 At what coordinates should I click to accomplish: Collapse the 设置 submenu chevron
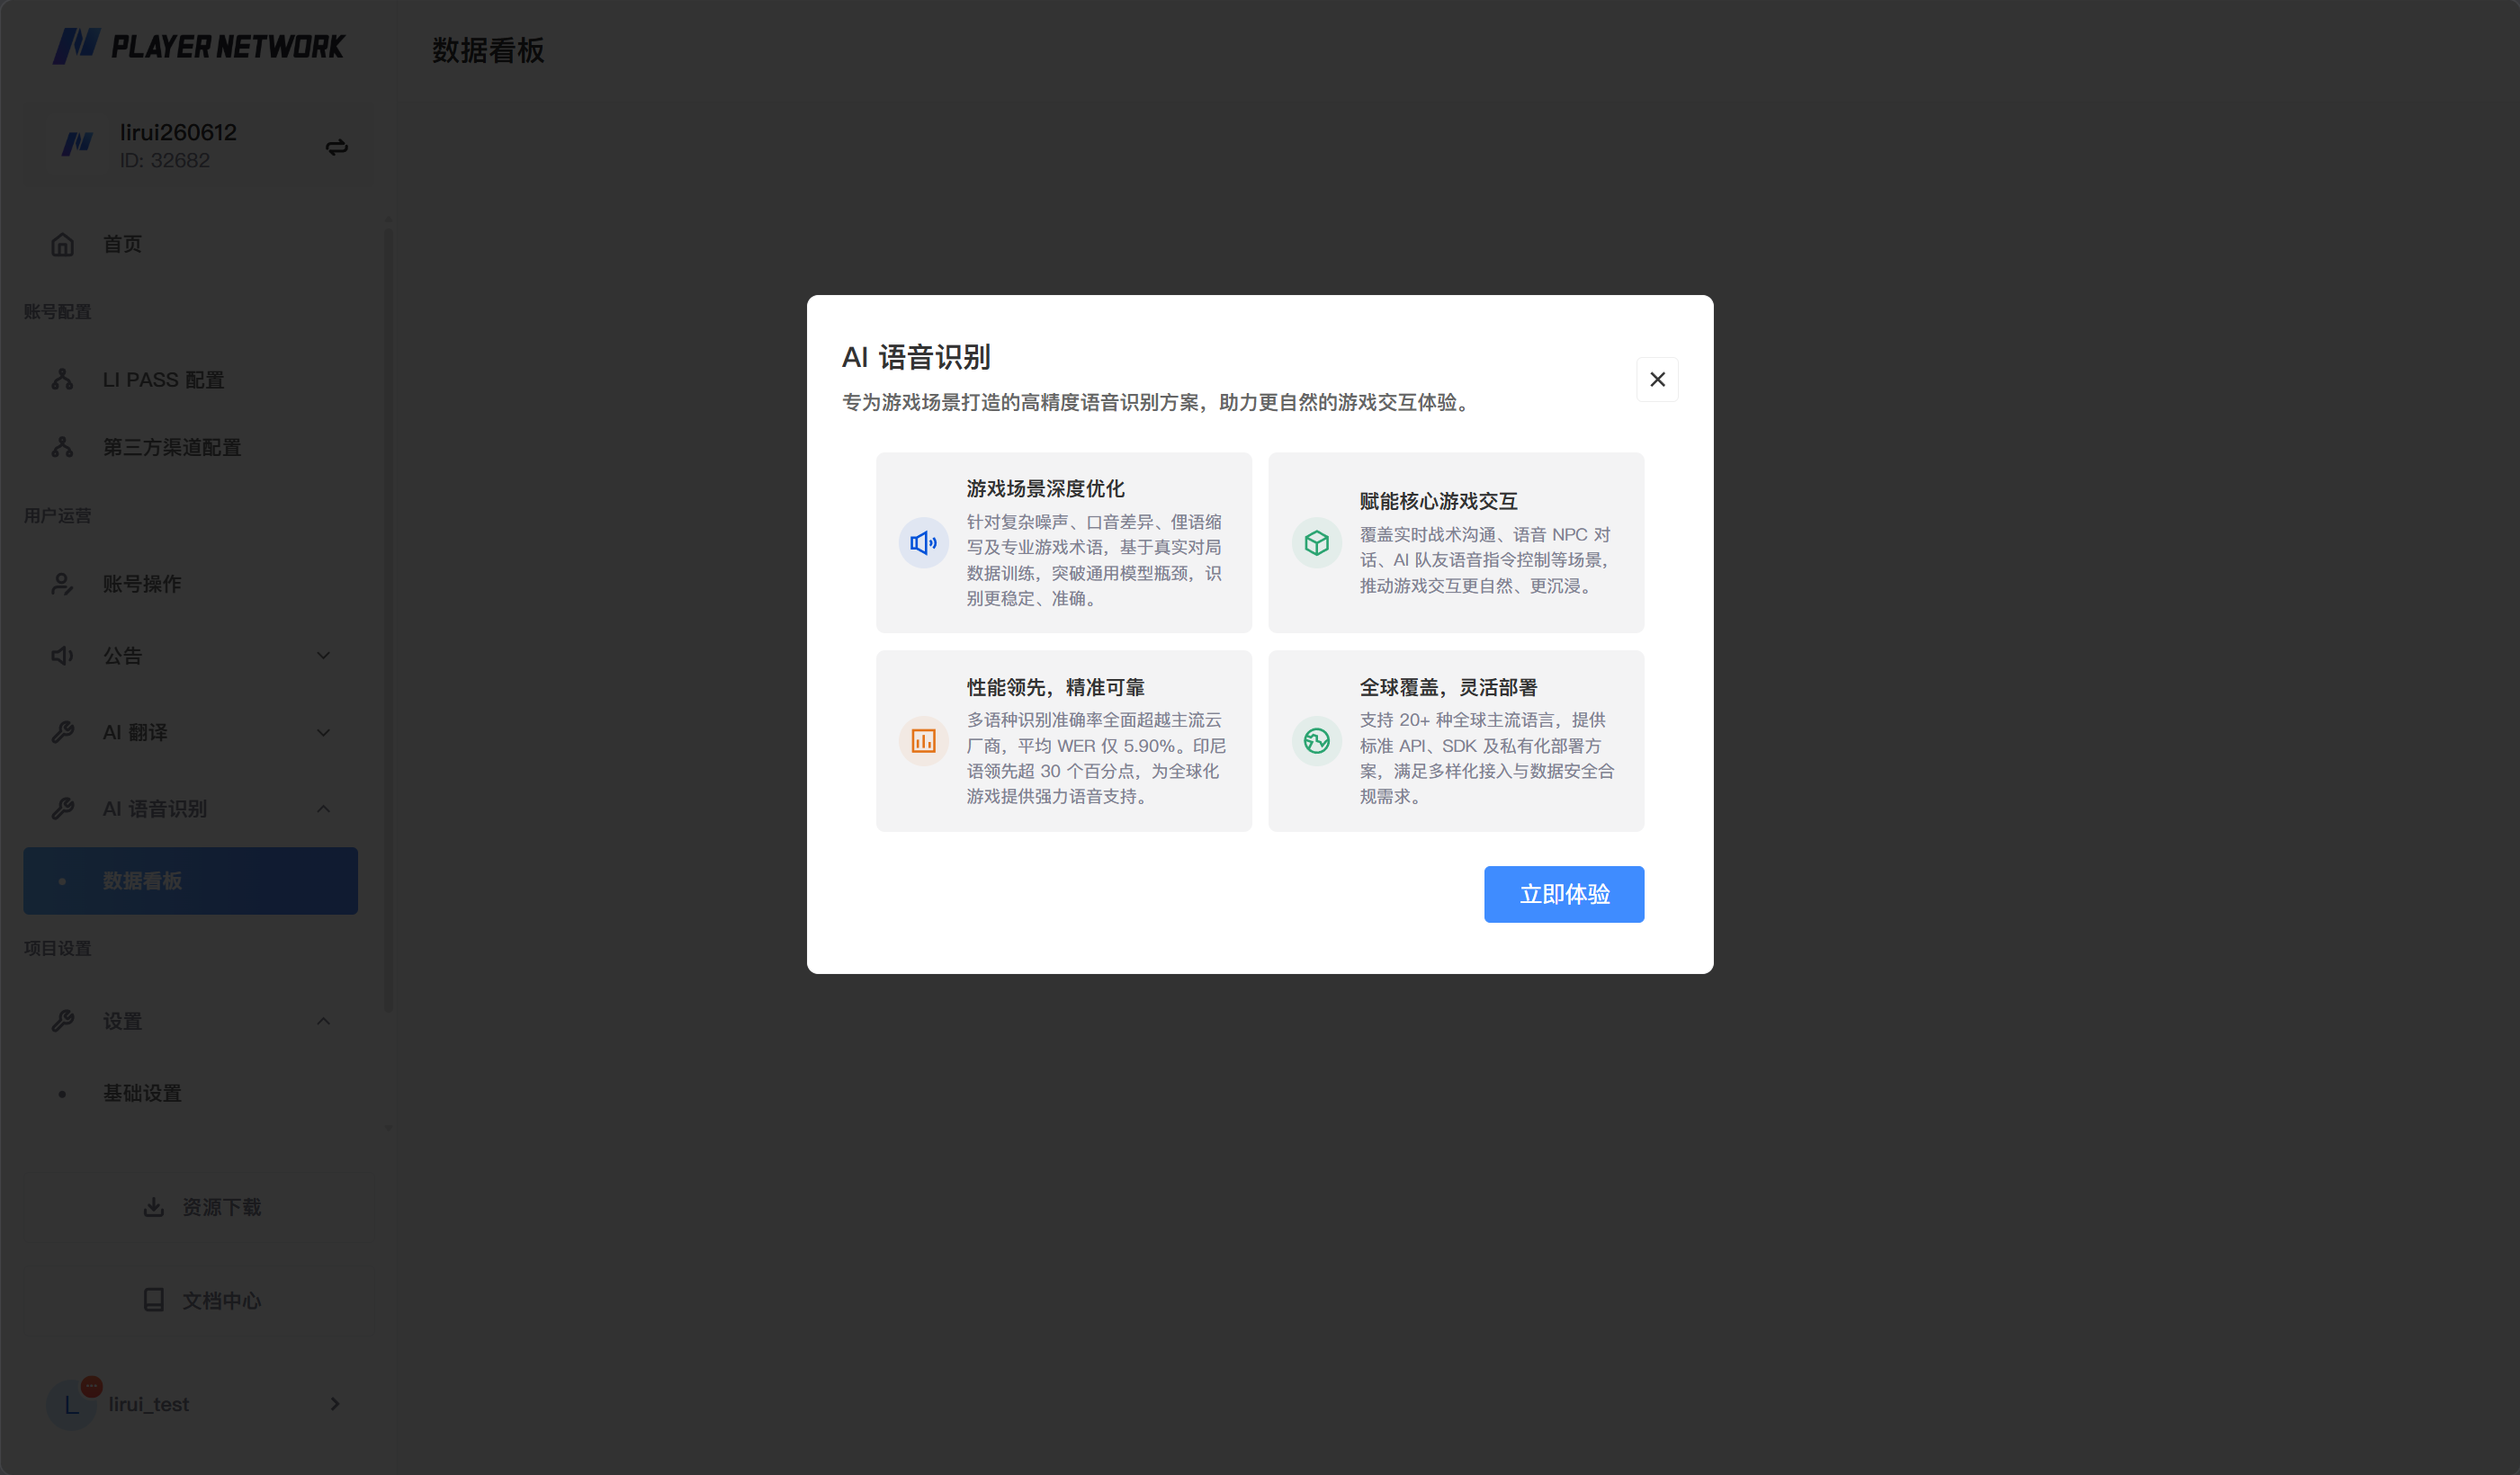pyautogui.click(x=323, y=1021)
